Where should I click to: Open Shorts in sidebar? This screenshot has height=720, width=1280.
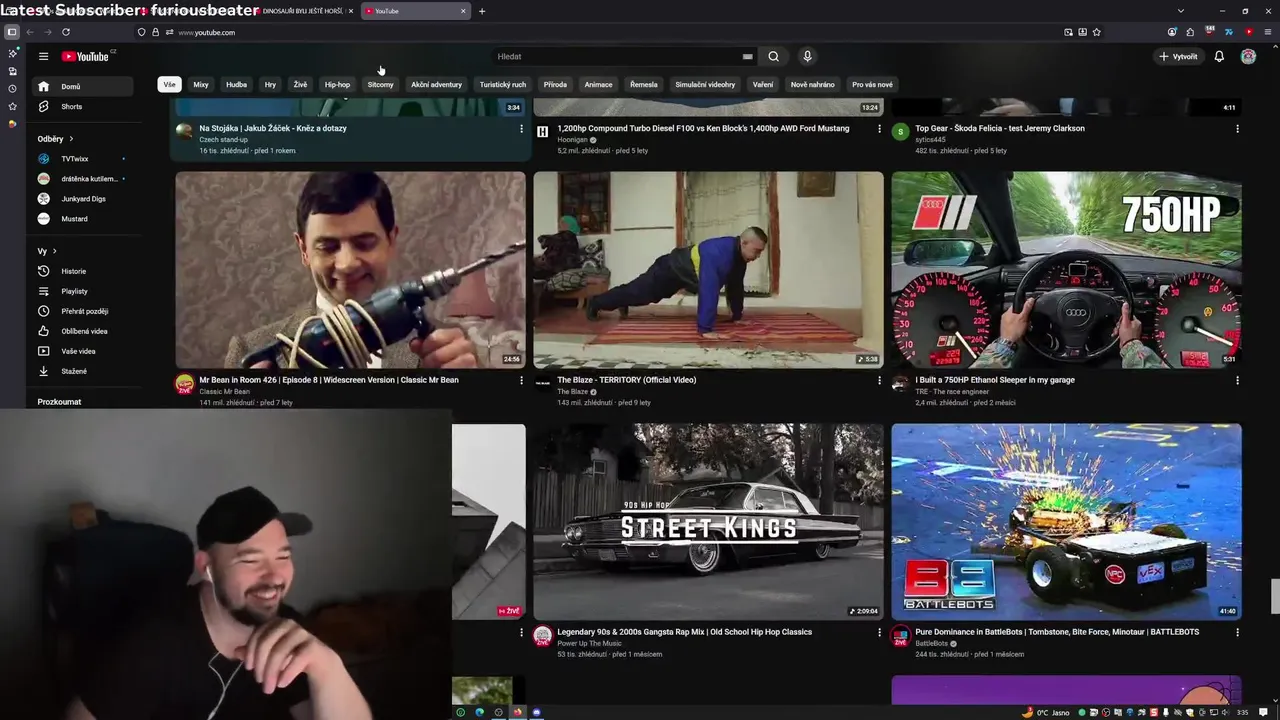84,107
